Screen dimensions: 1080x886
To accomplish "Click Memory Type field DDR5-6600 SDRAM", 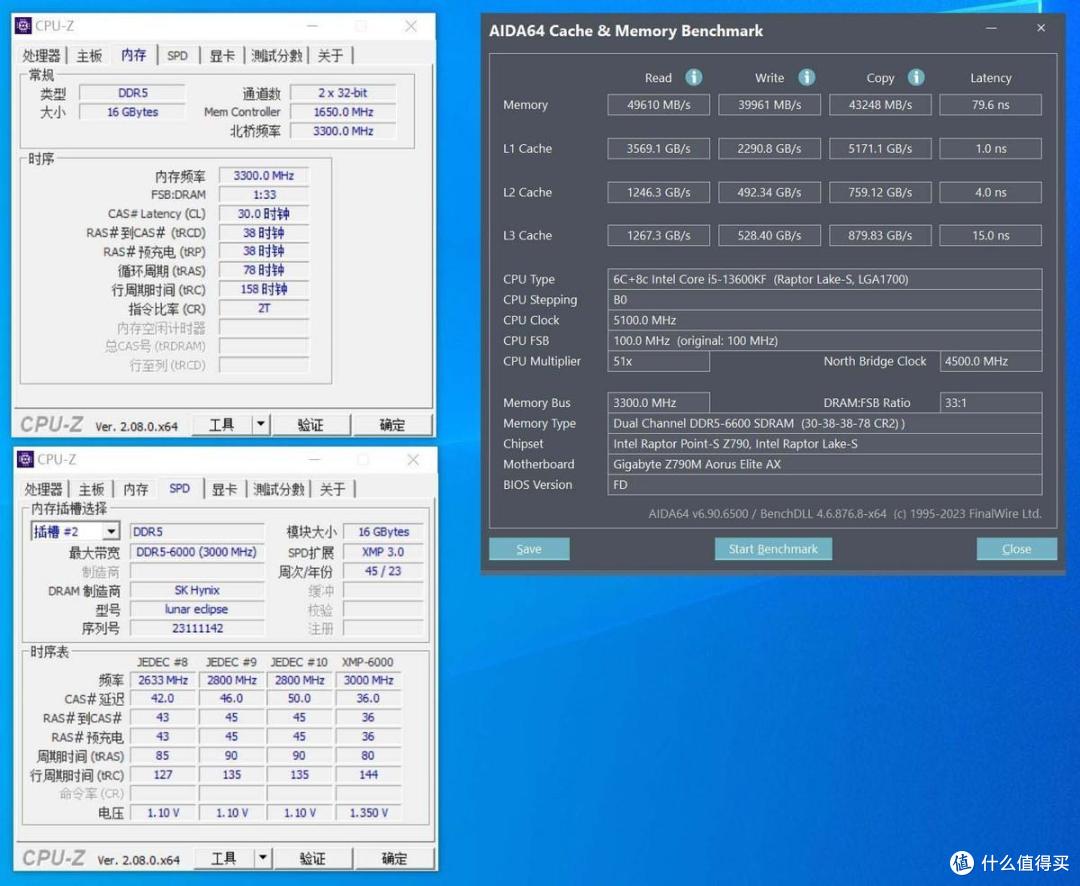I will click(x=824, y=423).
